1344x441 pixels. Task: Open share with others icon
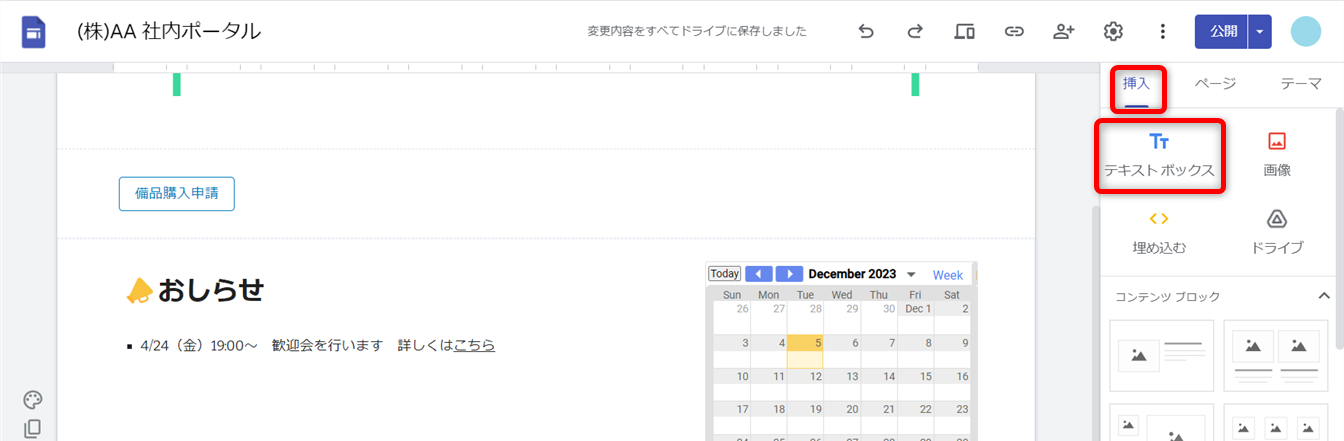(x=1063, y=31)
